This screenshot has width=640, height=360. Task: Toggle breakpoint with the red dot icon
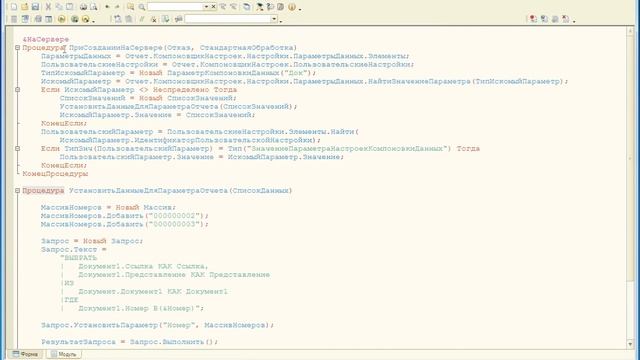(533, 19)
